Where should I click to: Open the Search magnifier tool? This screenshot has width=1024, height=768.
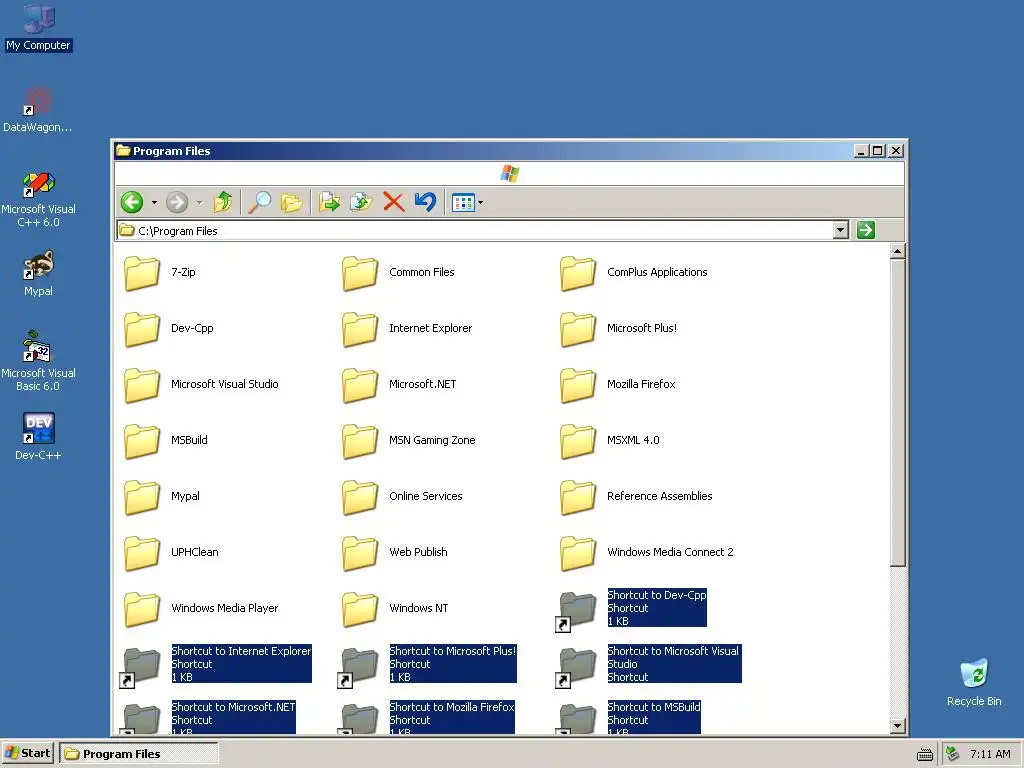pos(260,202)
